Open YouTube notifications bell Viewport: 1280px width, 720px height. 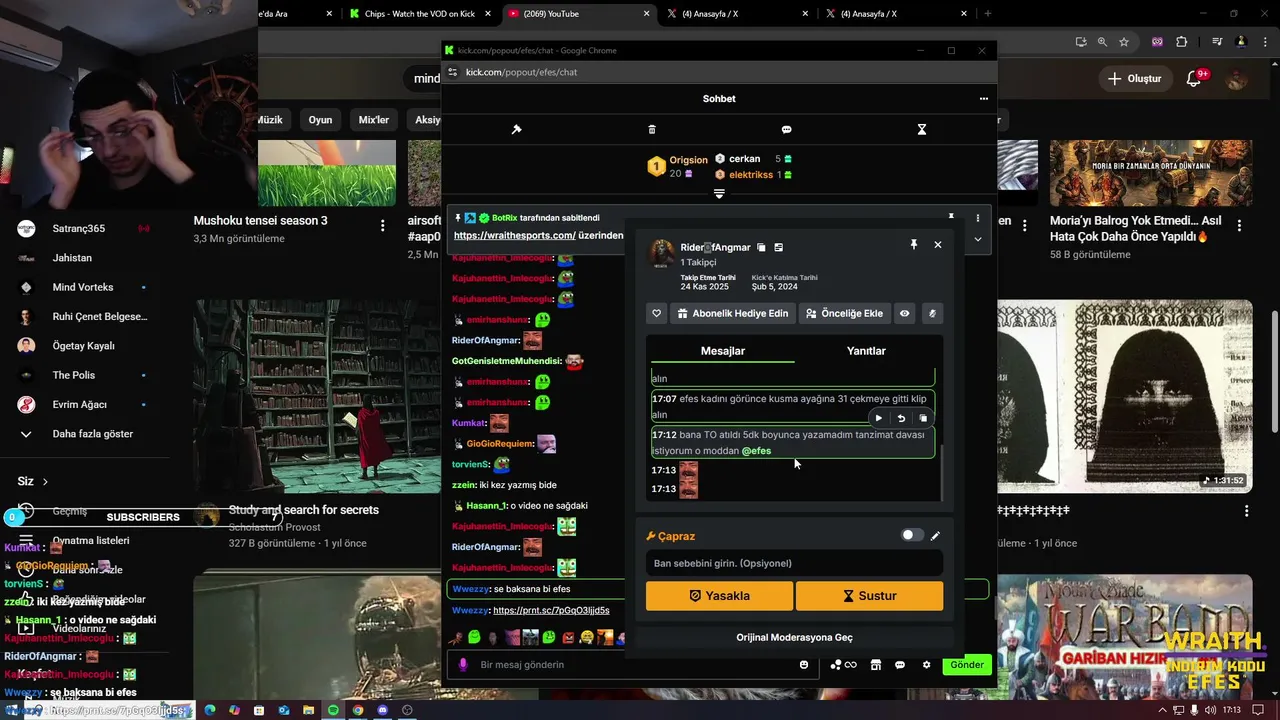point(1193,79)
